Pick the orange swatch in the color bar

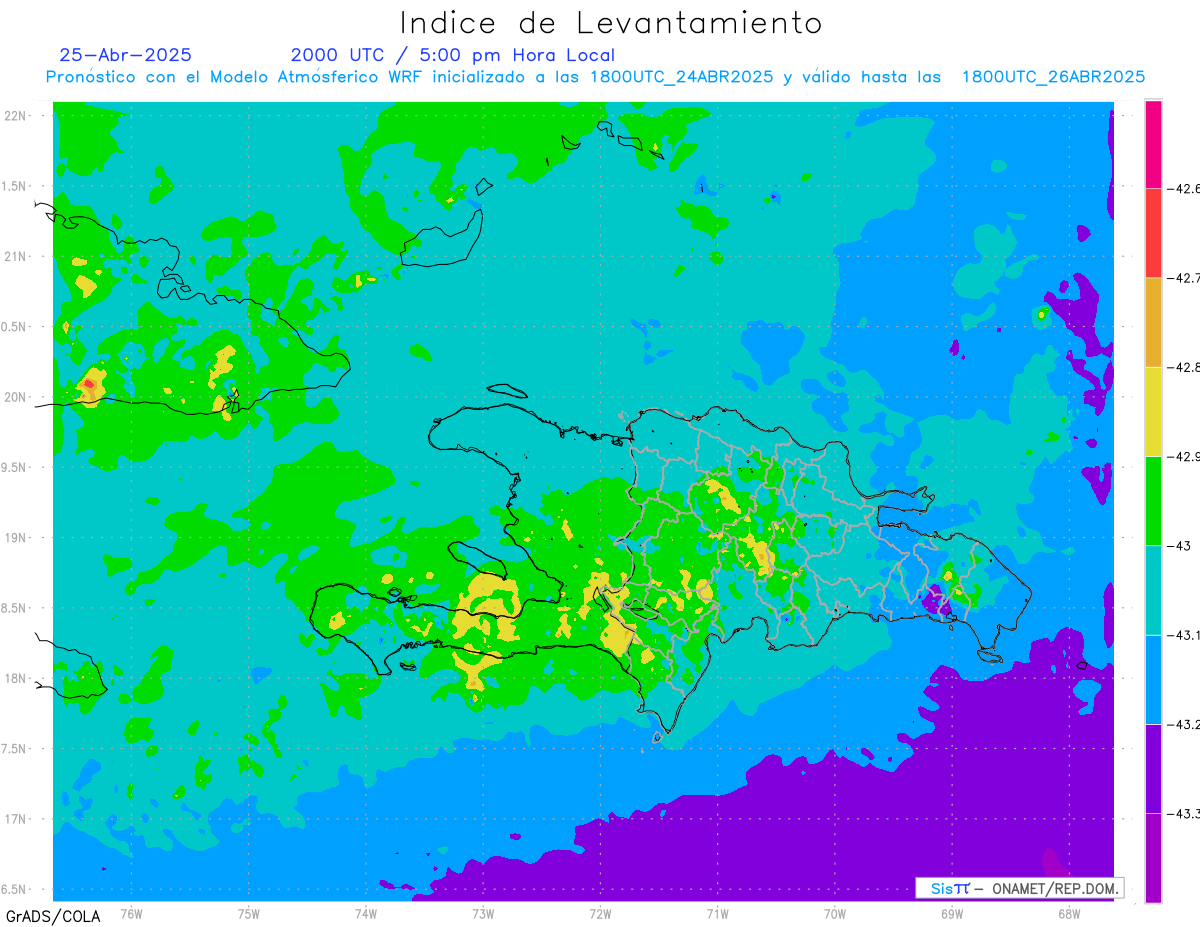point(1153,322)
